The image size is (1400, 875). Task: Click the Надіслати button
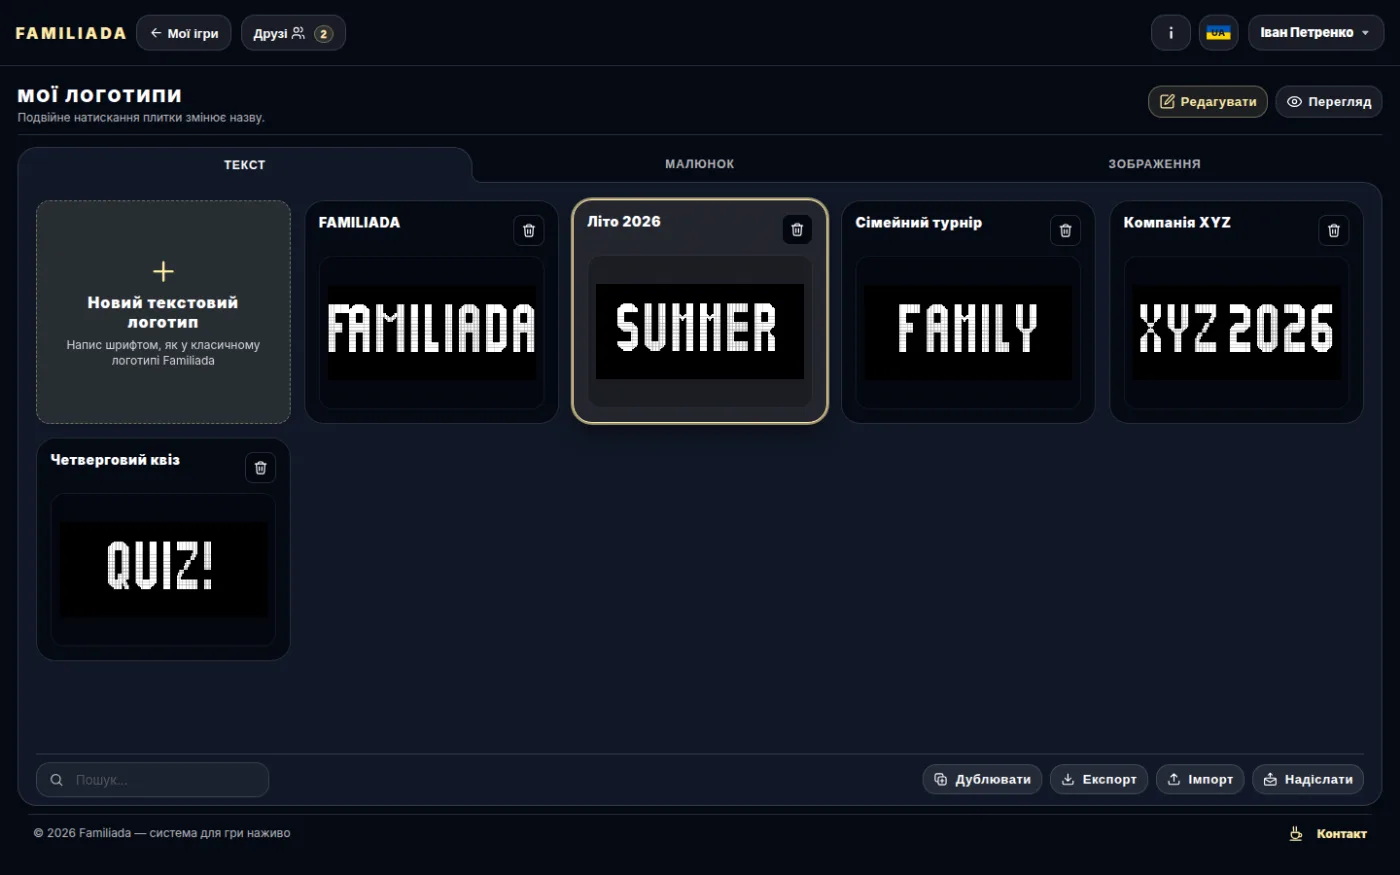click(1308, 780)
